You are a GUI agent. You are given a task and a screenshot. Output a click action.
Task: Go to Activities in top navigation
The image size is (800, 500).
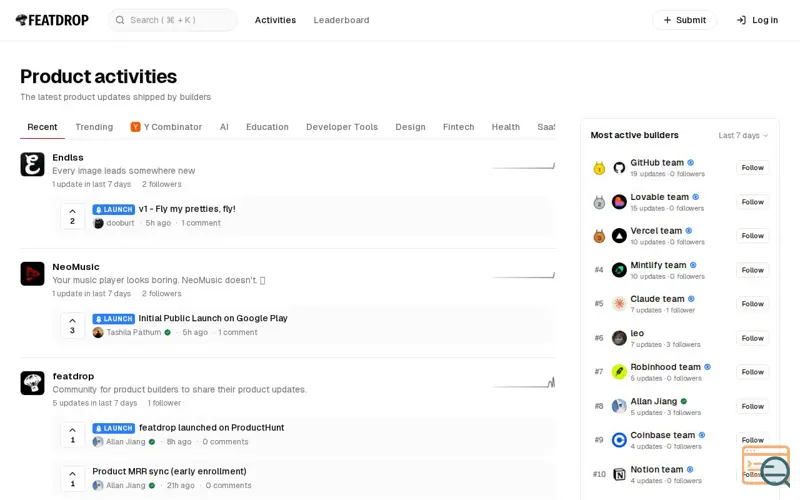click(276, 20)
